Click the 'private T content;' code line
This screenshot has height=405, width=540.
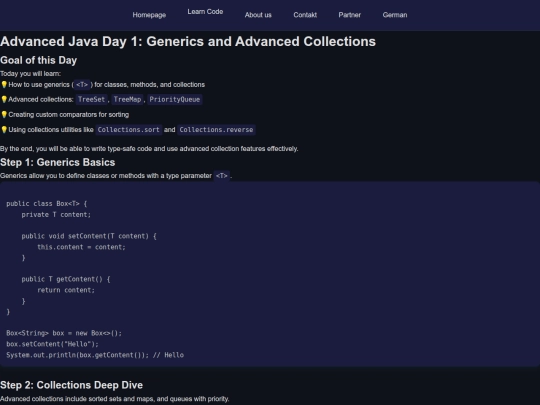pyautogui.click(x=56, y=215)
